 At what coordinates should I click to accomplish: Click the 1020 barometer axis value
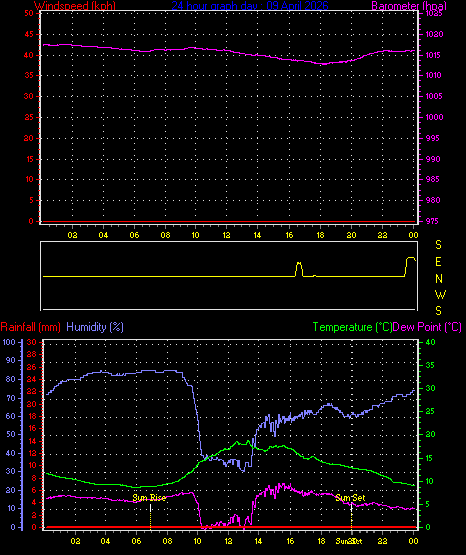434,35
